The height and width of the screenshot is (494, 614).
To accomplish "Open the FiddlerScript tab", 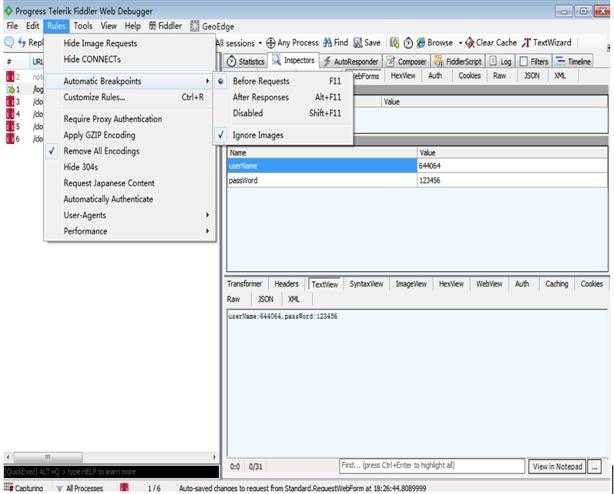I will pyautogui.click(x=458, y=61).
